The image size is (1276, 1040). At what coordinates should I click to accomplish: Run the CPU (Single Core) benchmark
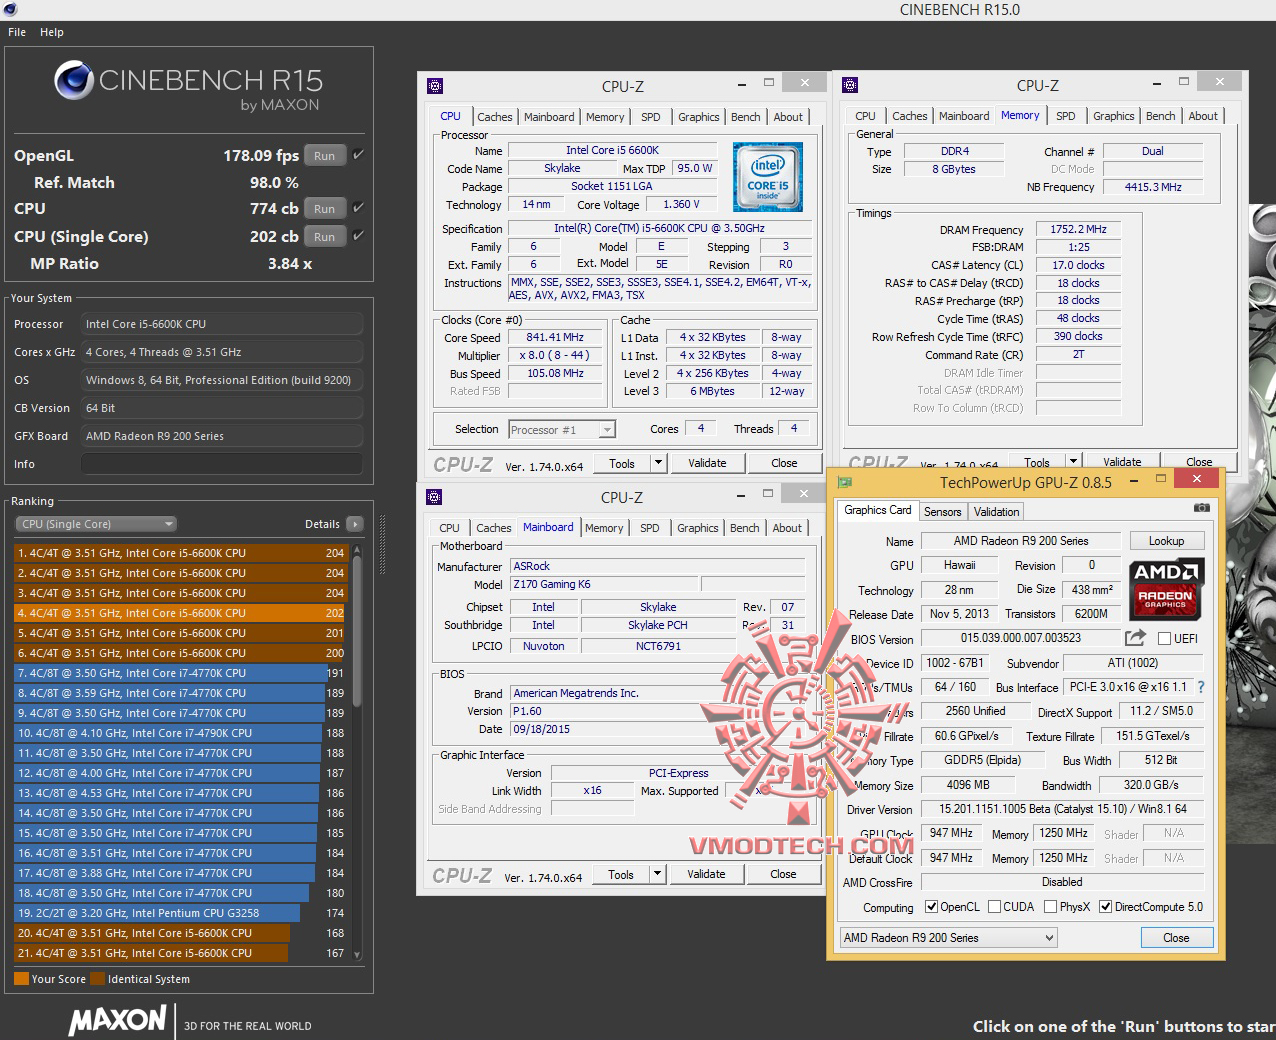click(x=324, y=236)
